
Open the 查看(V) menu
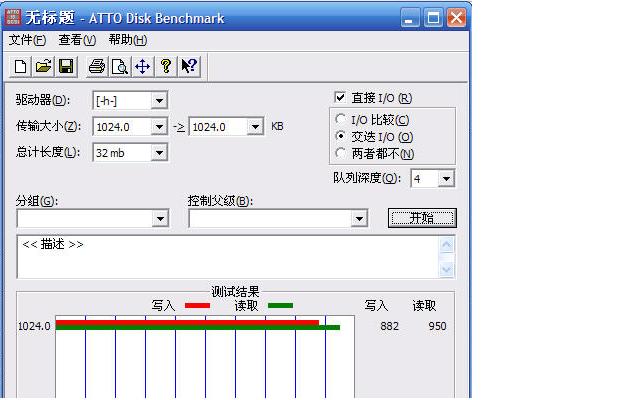(77, 40)
